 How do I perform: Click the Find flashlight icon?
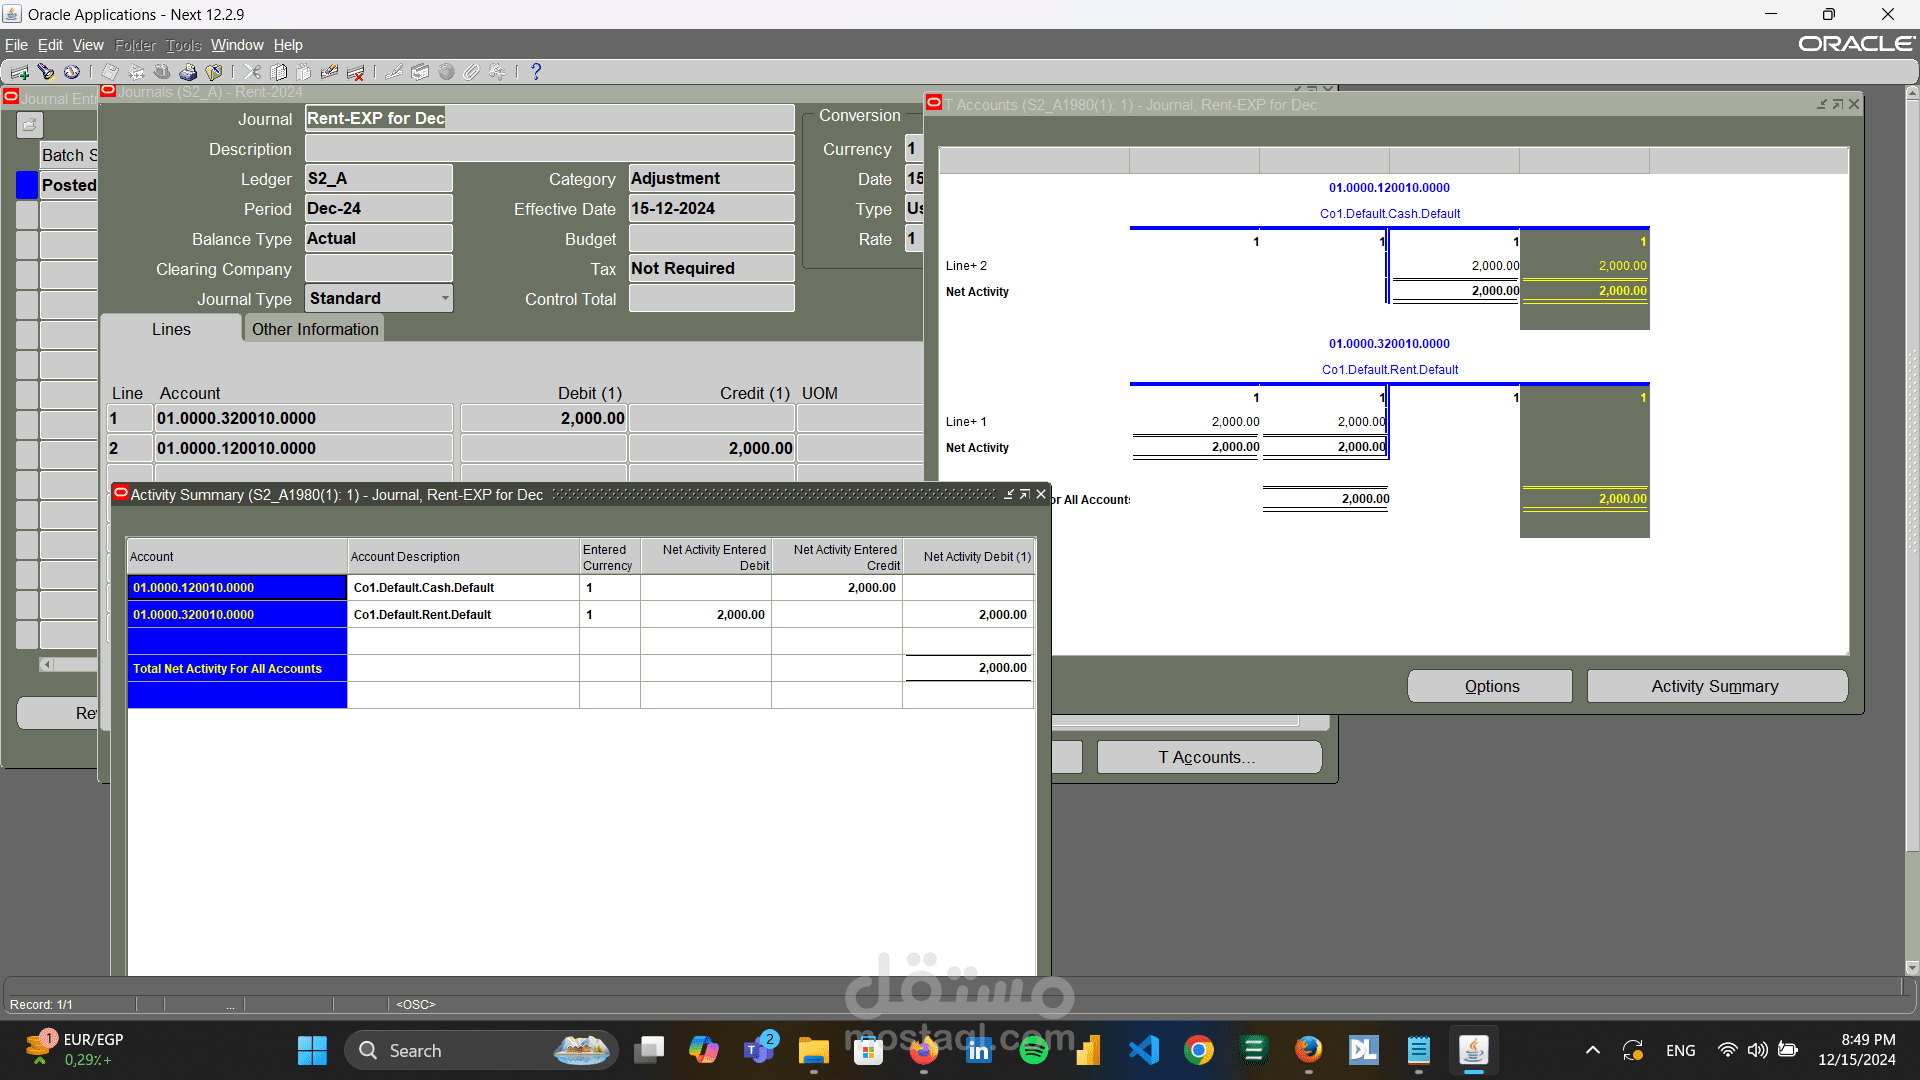pyautogui.click(x=46, y=72)
